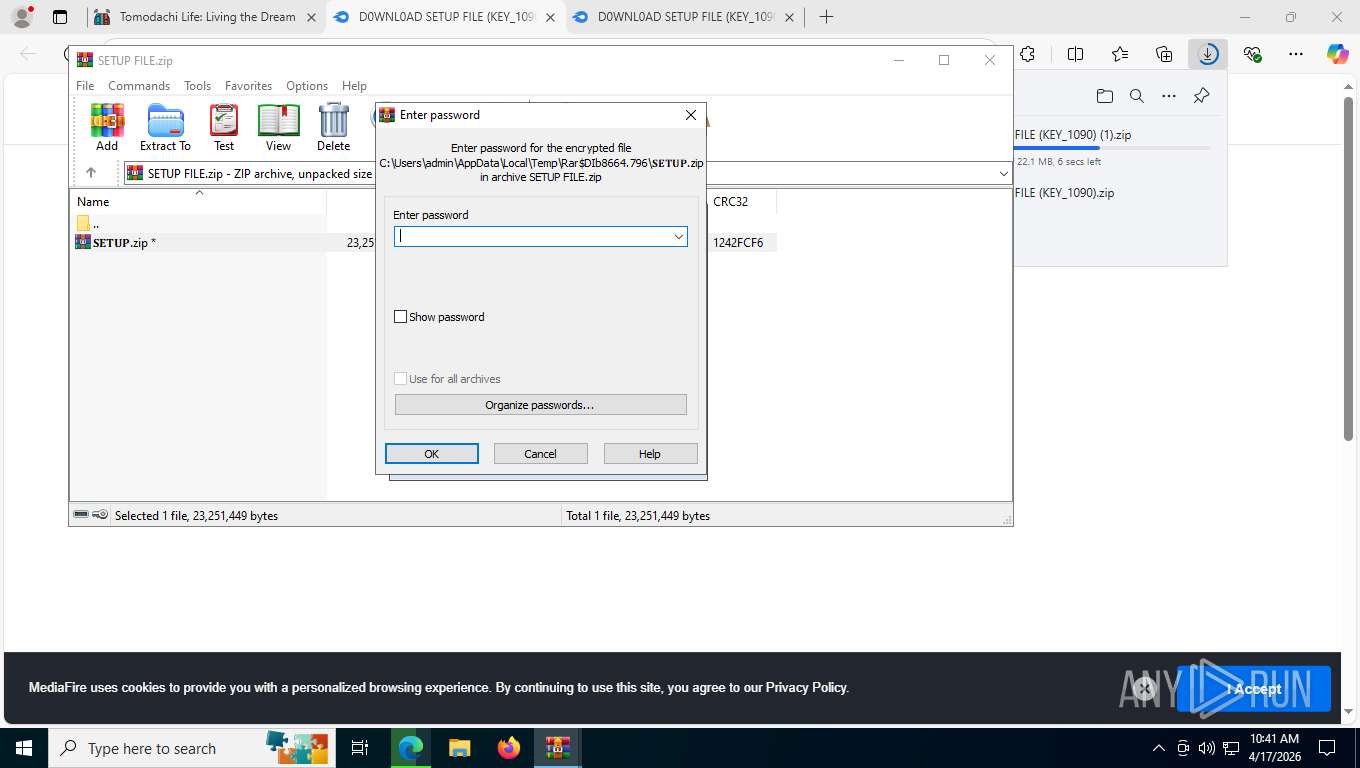Open the Tools menu
Viewport: 1360px width, 768px height.
(x=197, y=86)
